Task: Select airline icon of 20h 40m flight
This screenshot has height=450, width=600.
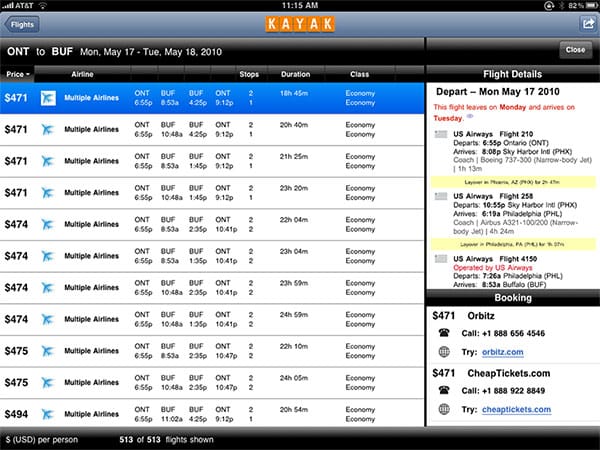Action: coord(47,130)
